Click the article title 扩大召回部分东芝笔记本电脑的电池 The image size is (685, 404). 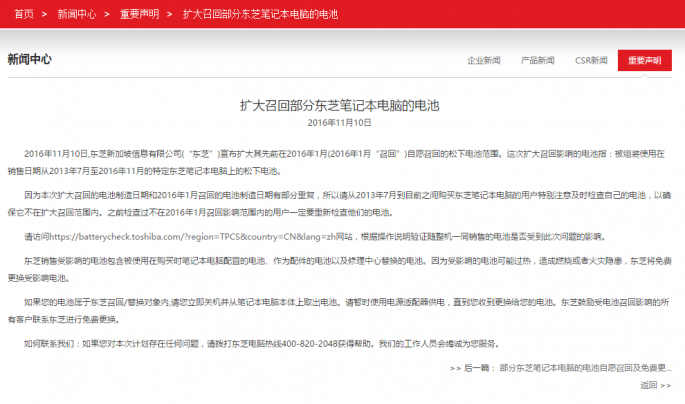tap(339, 105)
